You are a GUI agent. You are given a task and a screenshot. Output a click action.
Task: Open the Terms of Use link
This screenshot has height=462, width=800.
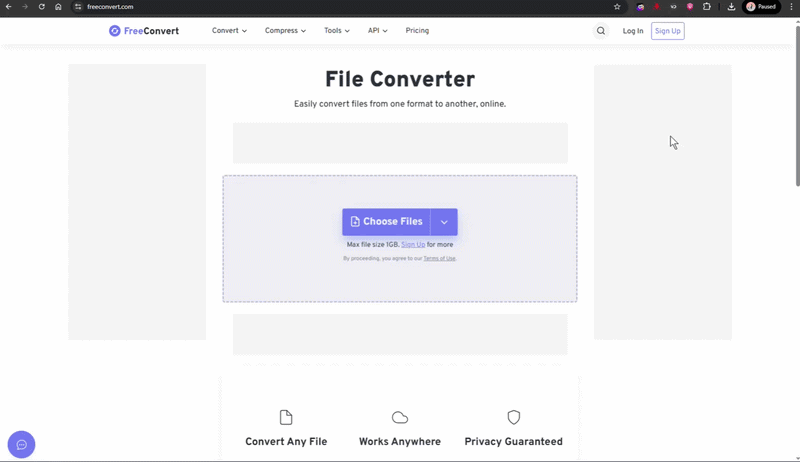point(439,259)
